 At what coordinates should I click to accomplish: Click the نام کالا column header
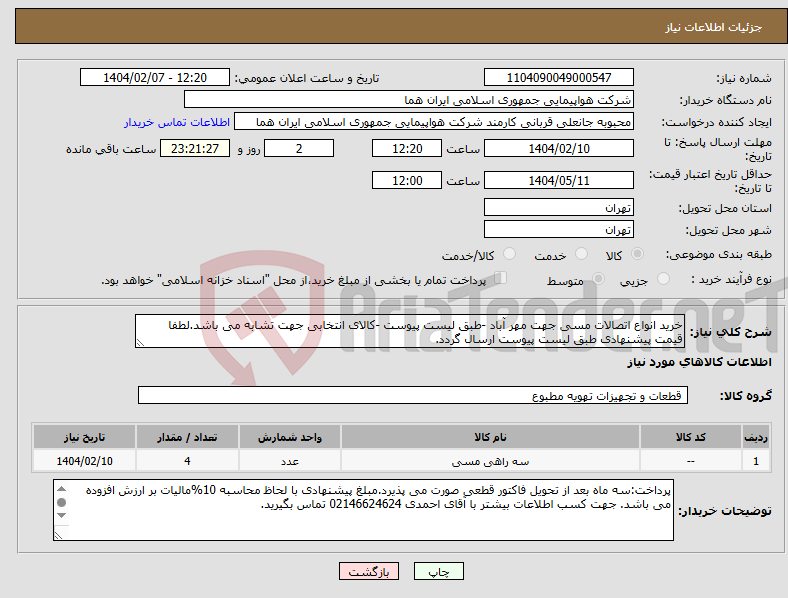[x=490, y=437]
